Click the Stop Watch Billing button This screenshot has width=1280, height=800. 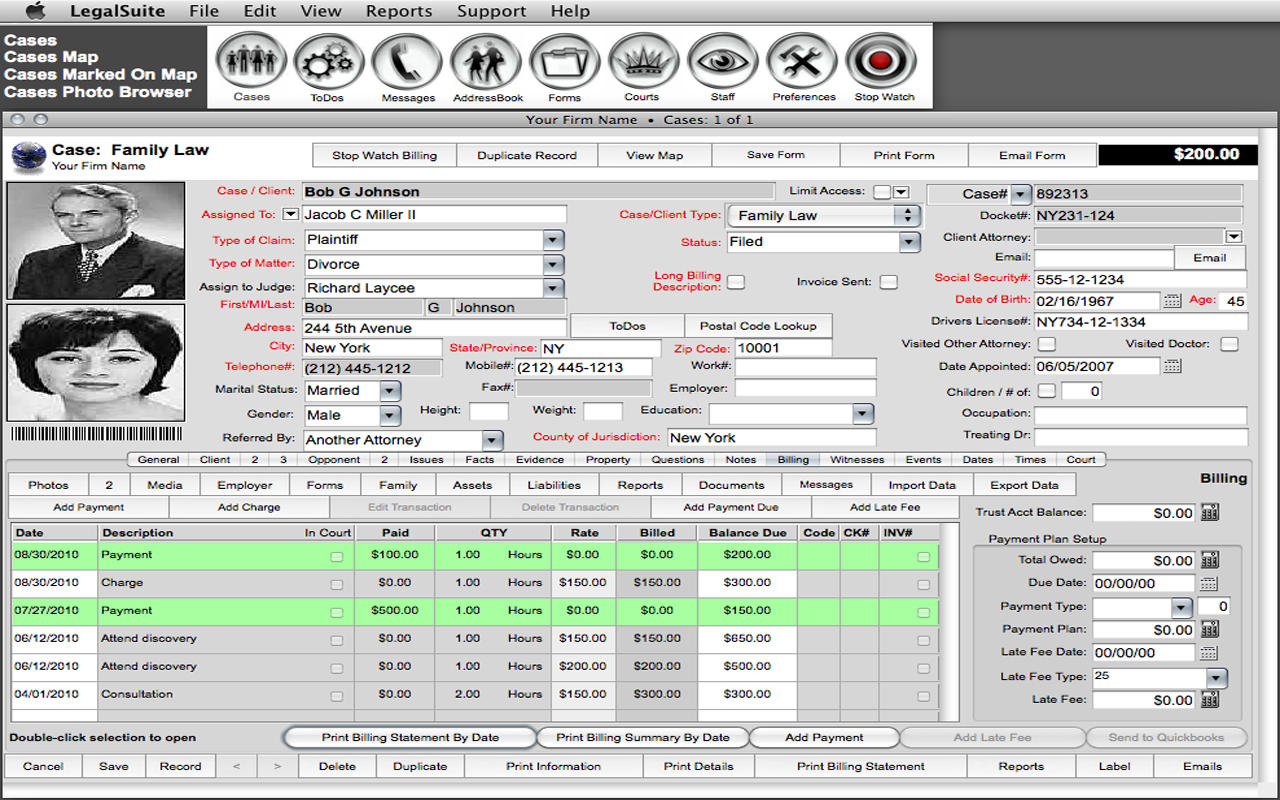[384, 155]
